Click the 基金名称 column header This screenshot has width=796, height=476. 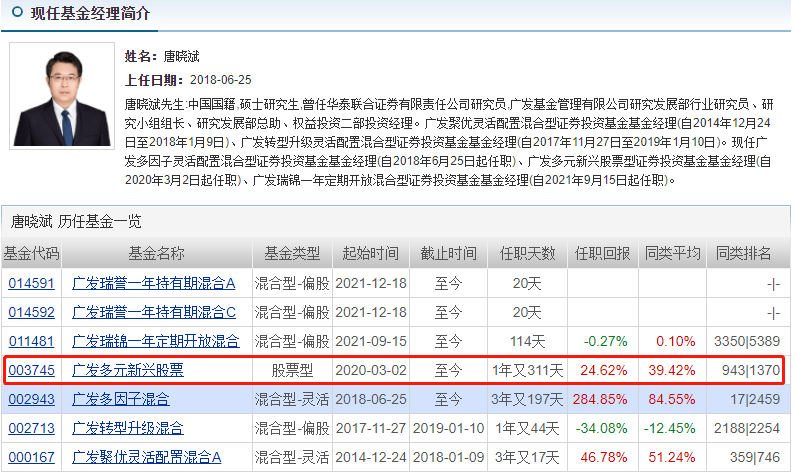click(x=157, y=253)
